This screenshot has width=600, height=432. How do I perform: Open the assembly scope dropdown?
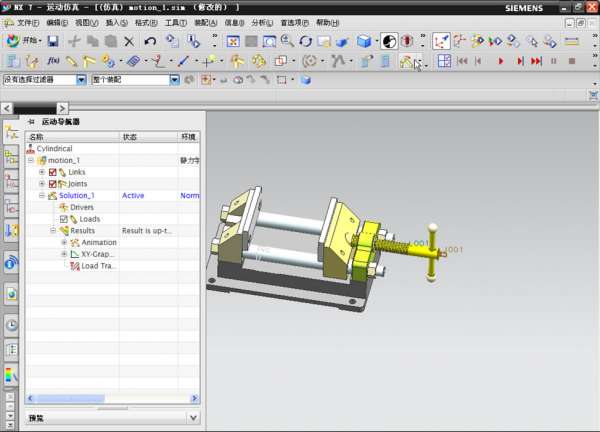tap(174, 80)
